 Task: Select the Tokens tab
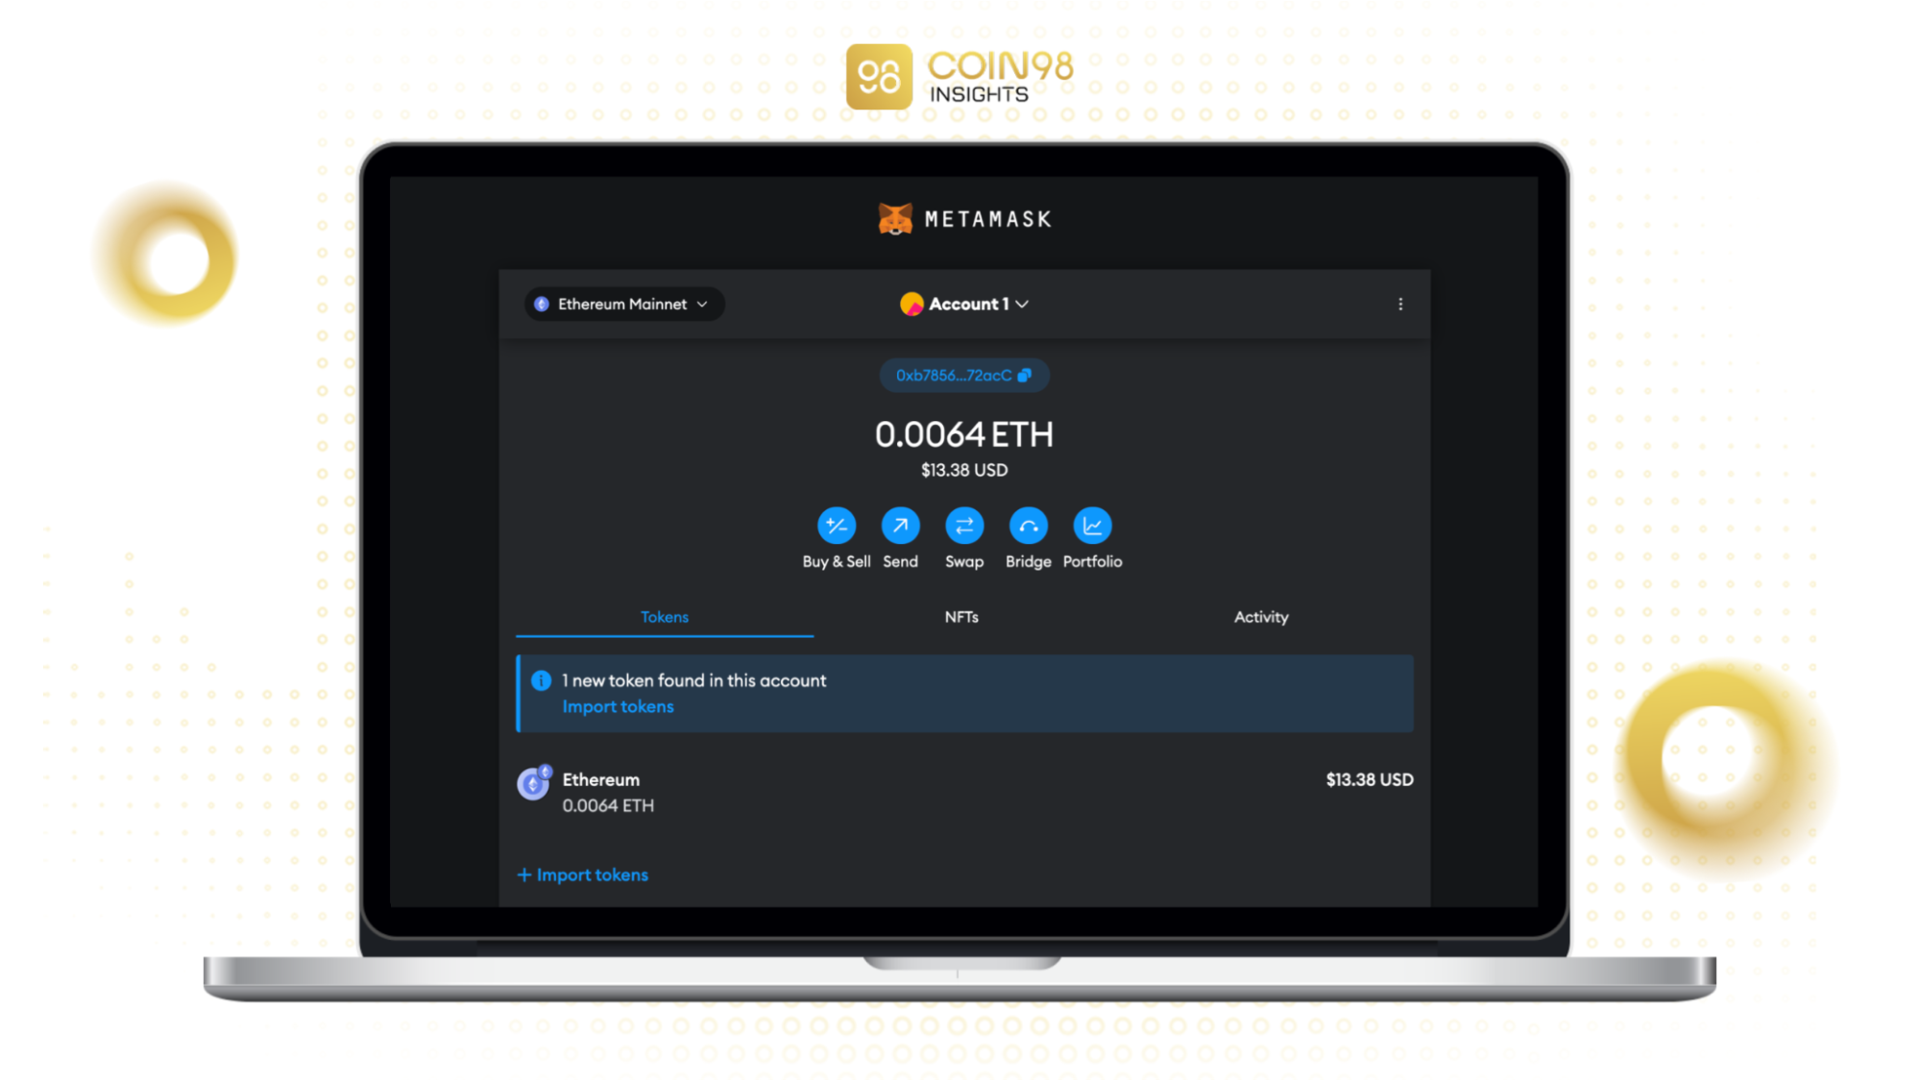pos(665,616)
